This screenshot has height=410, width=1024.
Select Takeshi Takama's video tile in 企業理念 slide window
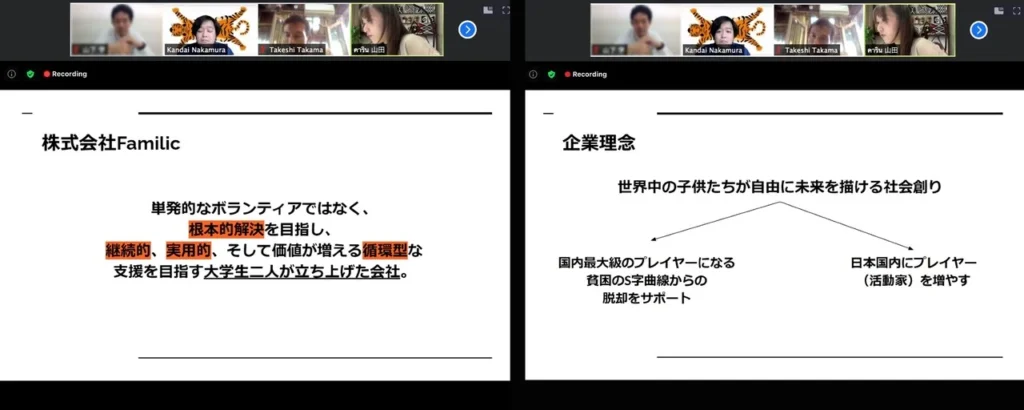(818, 29)
